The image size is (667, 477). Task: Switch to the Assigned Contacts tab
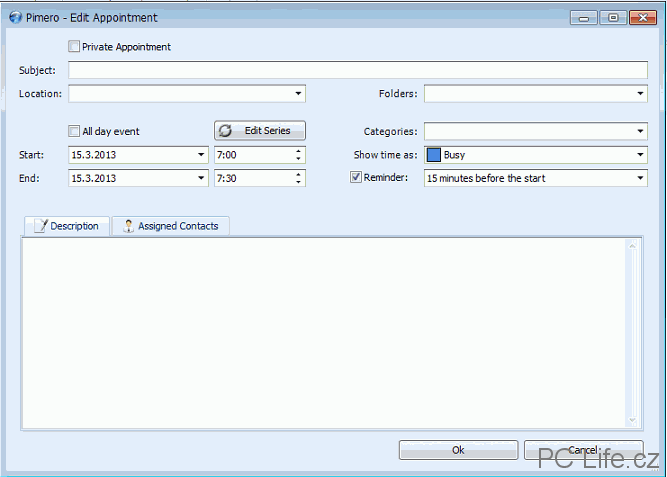coord(171,226)
